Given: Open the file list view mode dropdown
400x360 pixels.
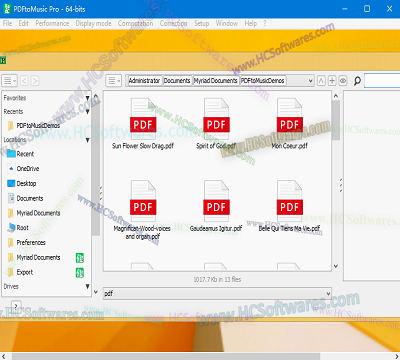Looking at the screenshot, I should tap(113, 81).
